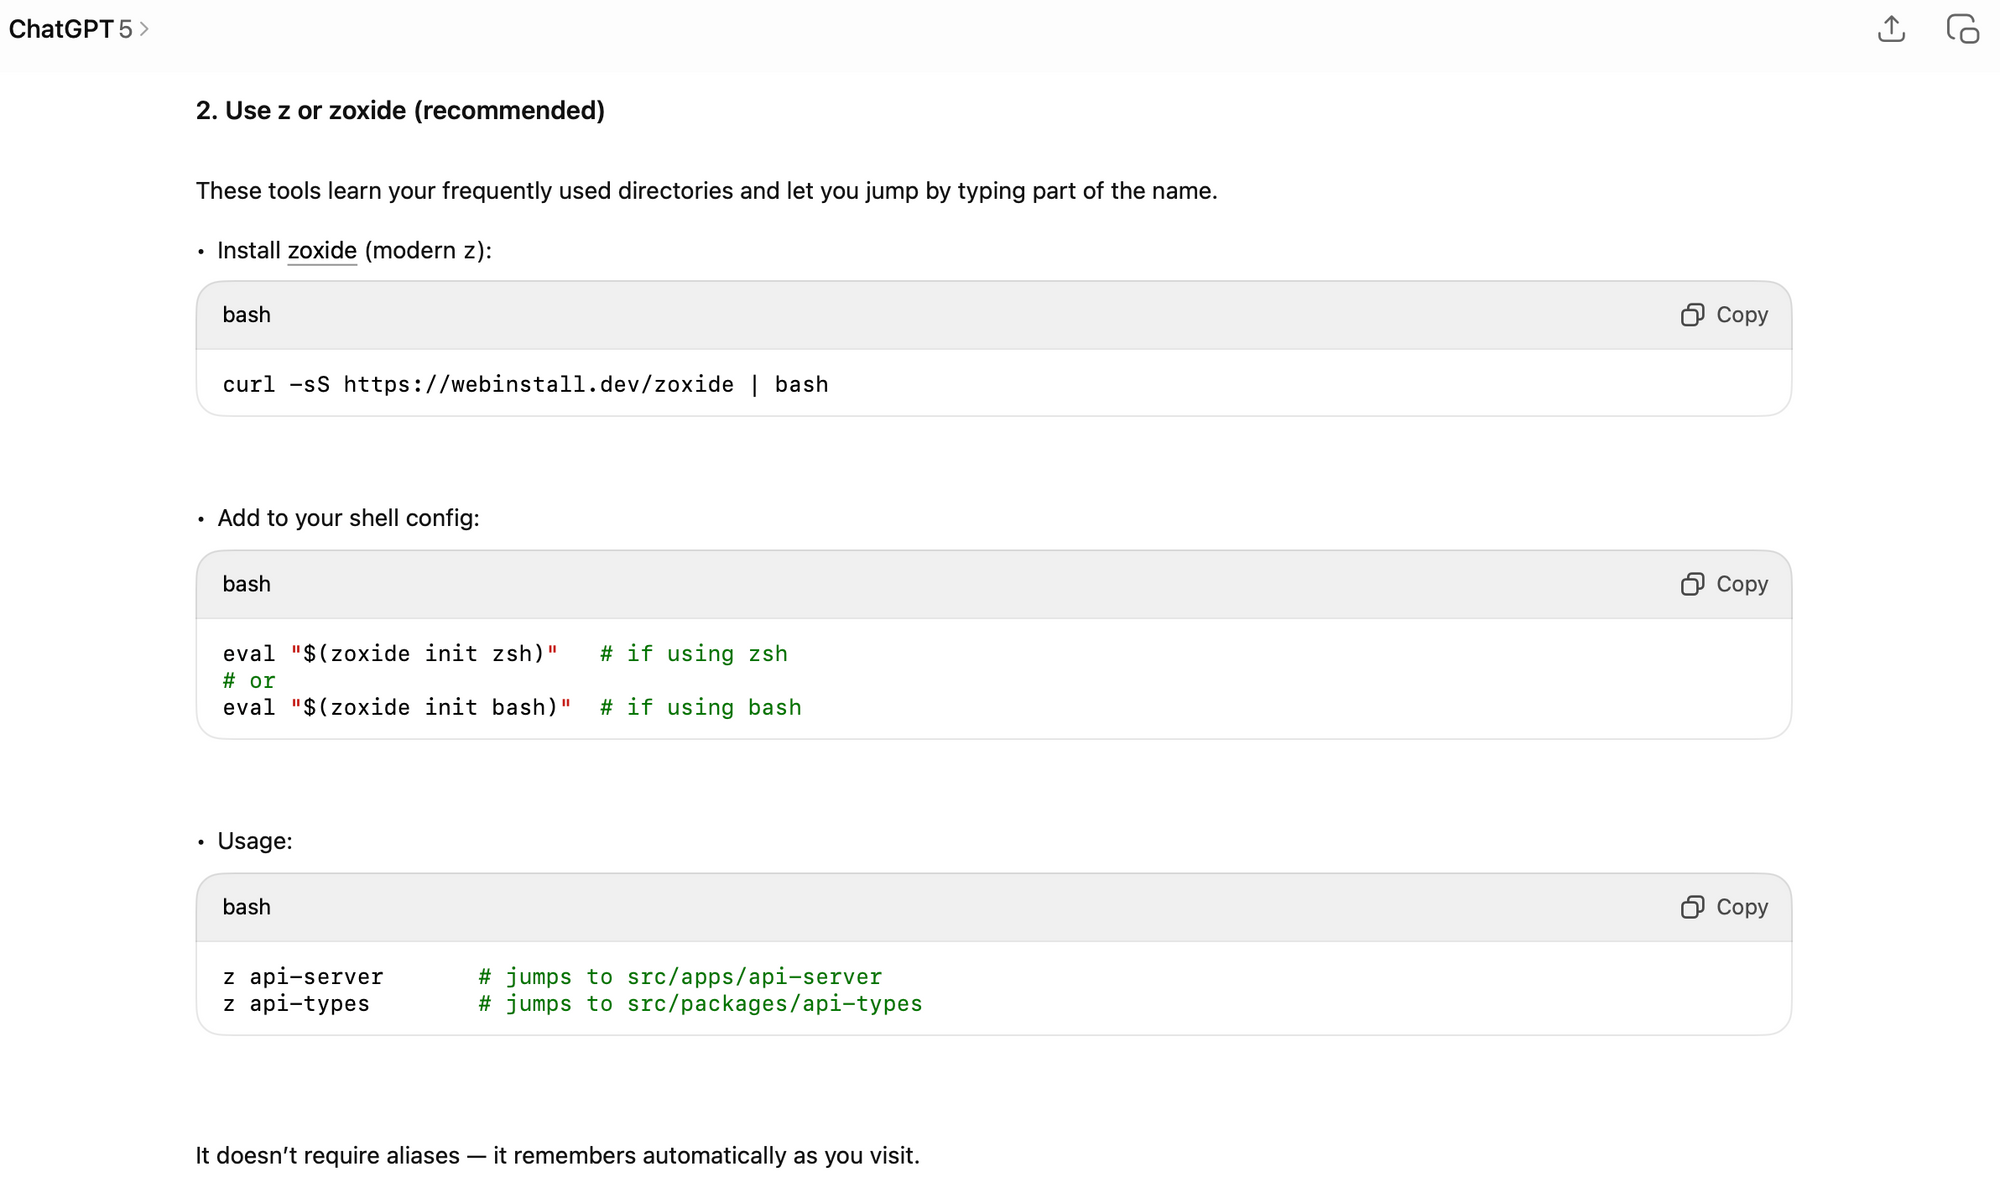Copy the eval zoxide init code block
Image resolution: width=2000 pixels, height=1203 pixels.
tap(1724, 584)
